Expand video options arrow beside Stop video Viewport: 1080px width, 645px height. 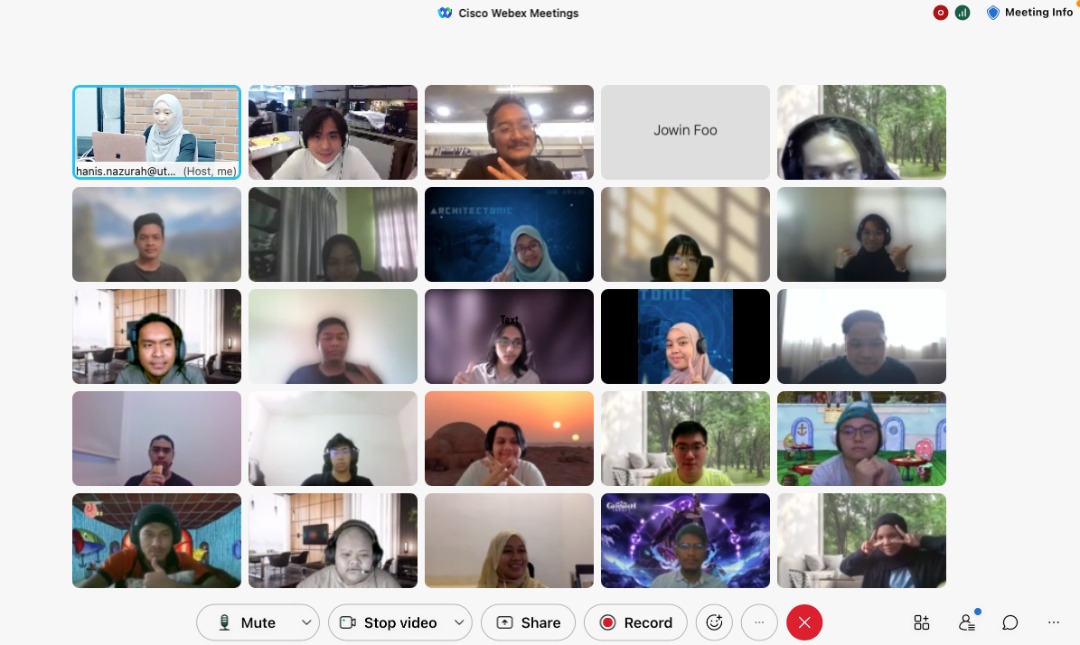click(459, 622)
